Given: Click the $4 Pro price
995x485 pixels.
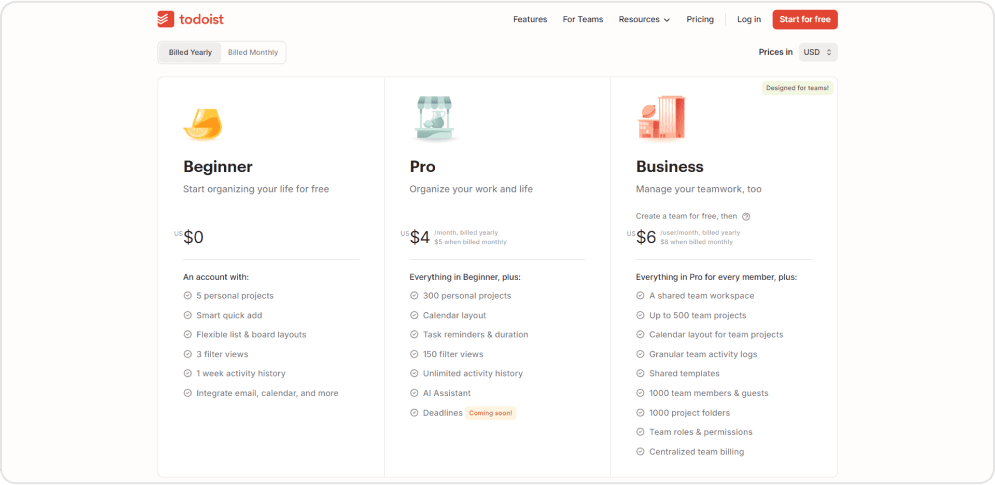Looking at the screenshot, I should (419, 237).
